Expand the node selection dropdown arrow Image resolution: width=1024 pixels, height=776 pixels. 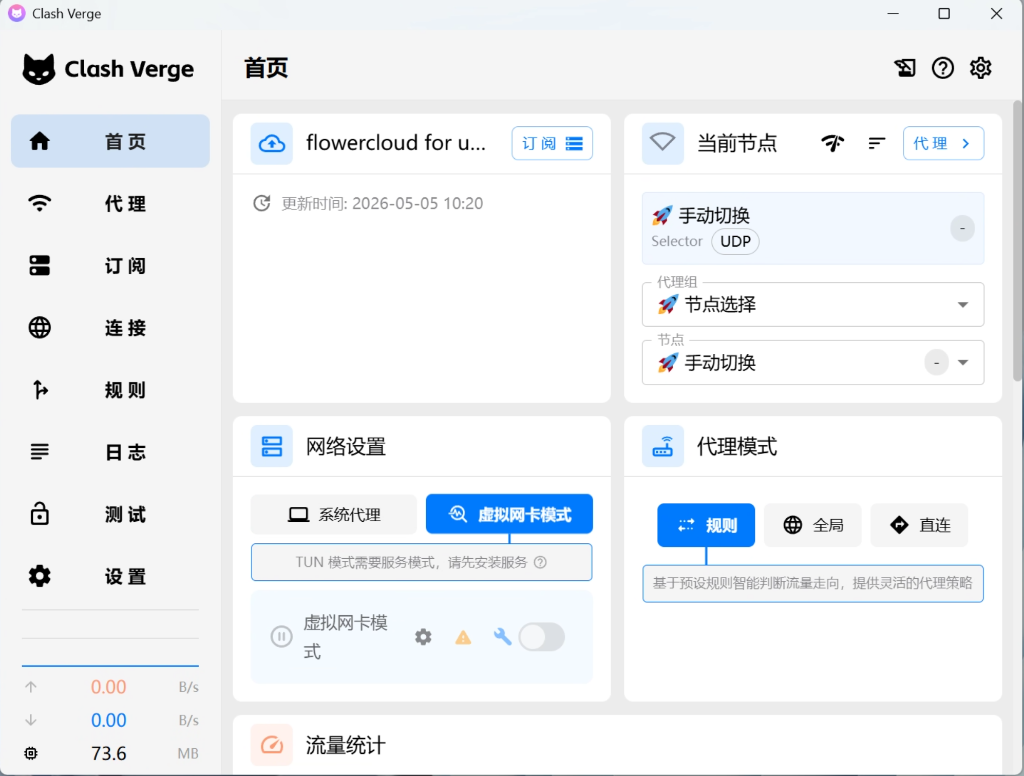963,363
